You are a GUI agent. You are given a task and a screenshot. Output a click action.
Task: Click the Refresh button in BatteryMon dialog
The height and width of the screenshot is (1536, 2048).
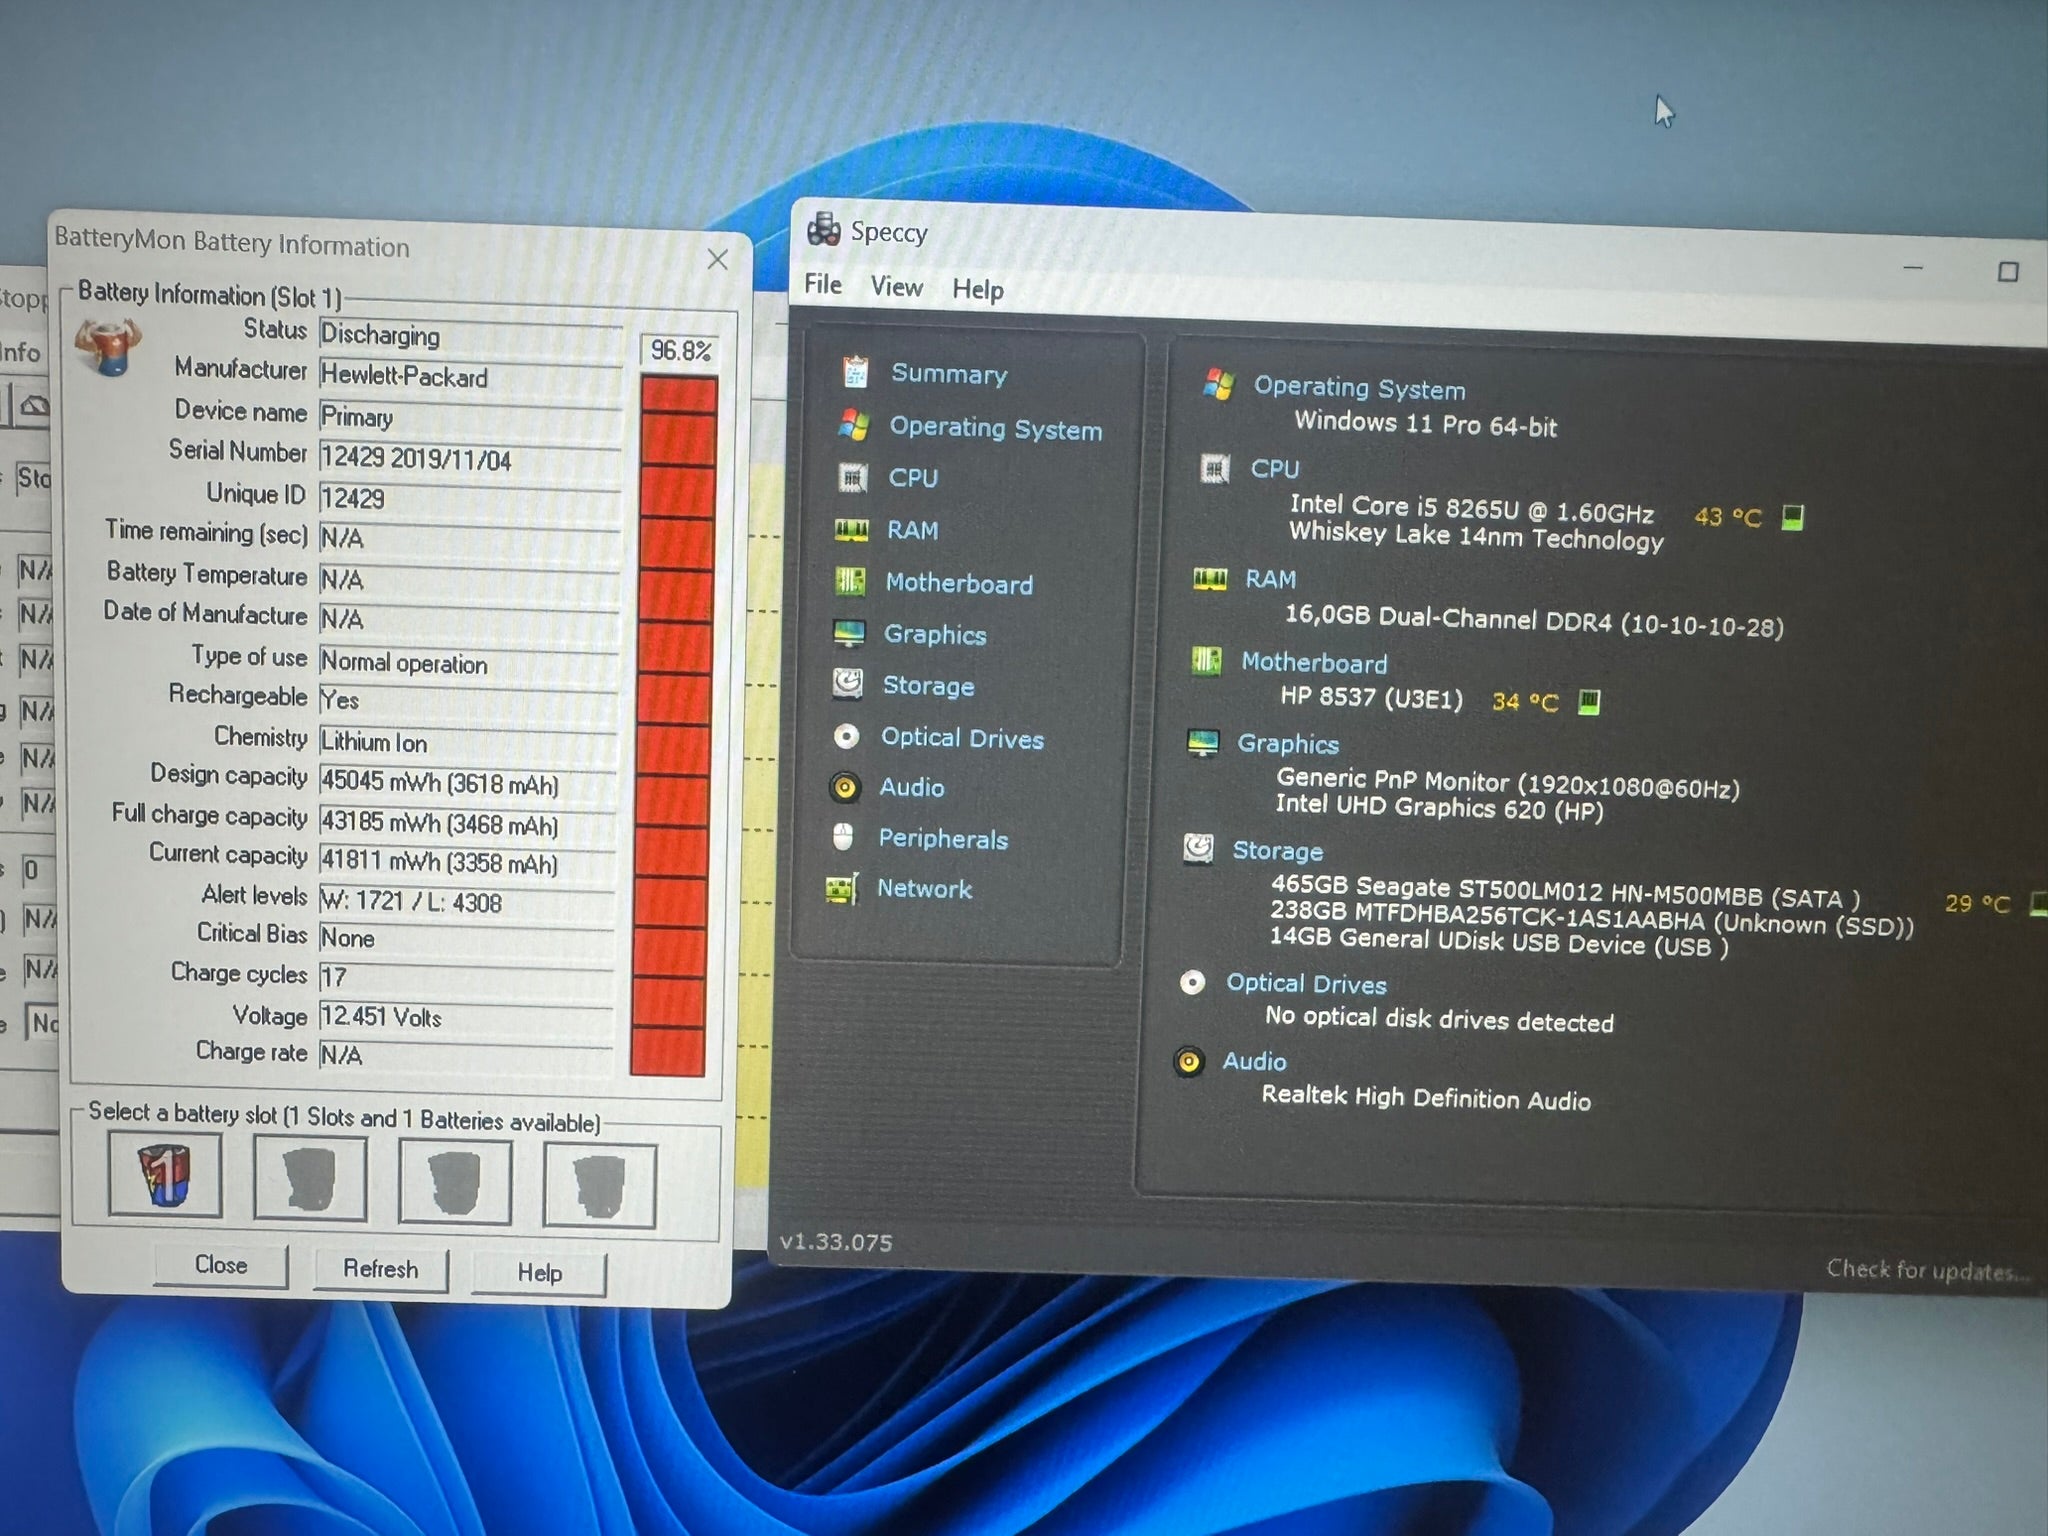point(381,1269)
